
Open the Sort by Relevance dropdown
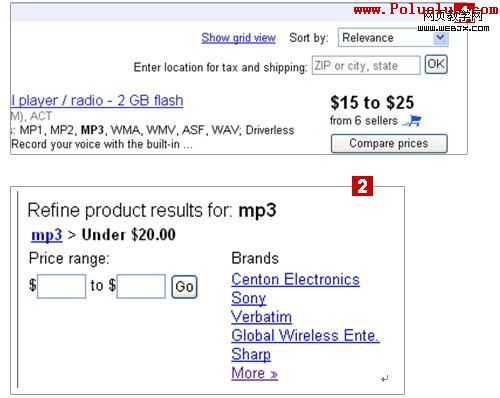point(393,38)
